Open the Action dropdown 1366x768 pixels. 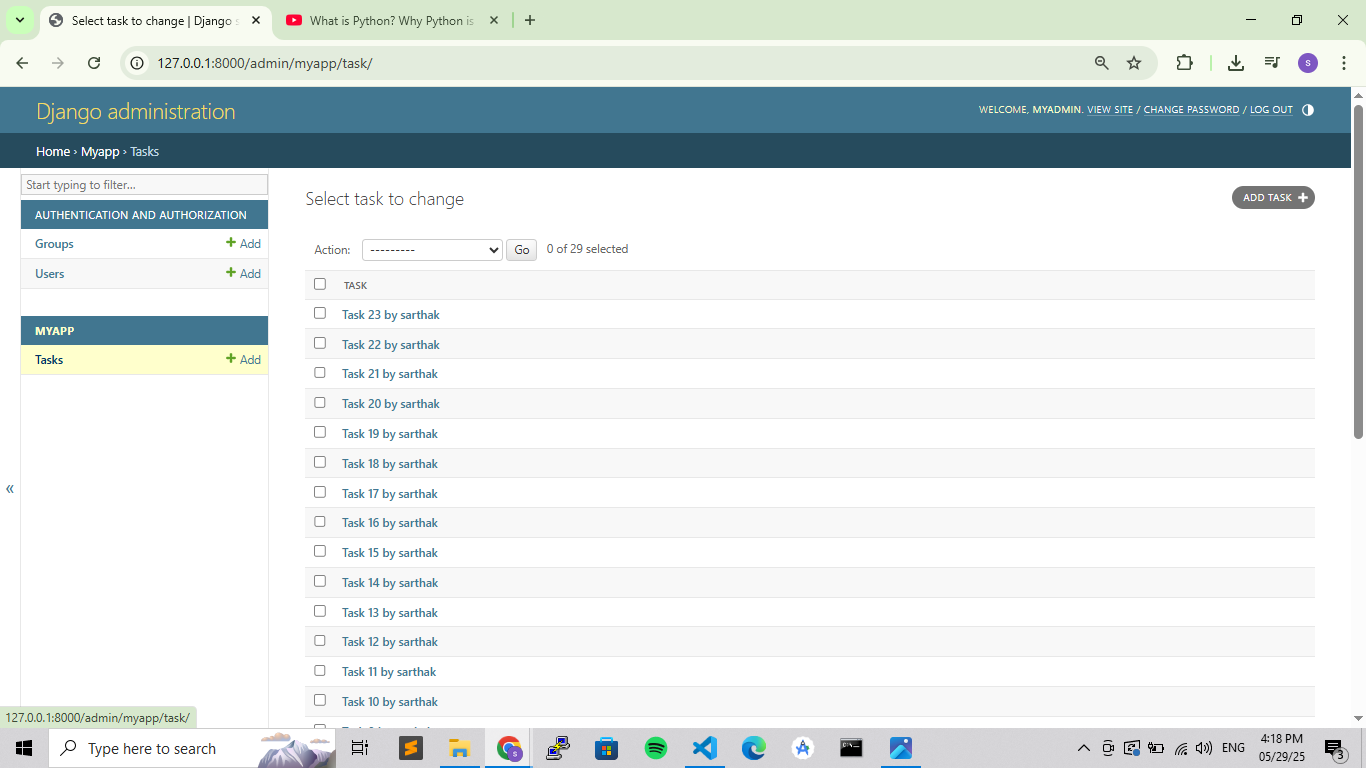click(432, 250)
